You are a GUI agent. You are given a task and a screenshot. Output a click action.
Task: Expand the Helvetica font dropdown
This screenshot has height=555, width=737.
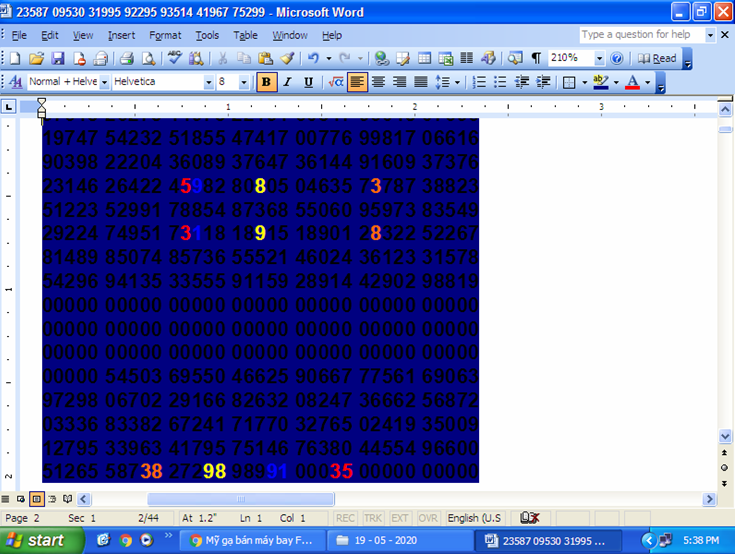pyautogui.click(x=209, y=83)
